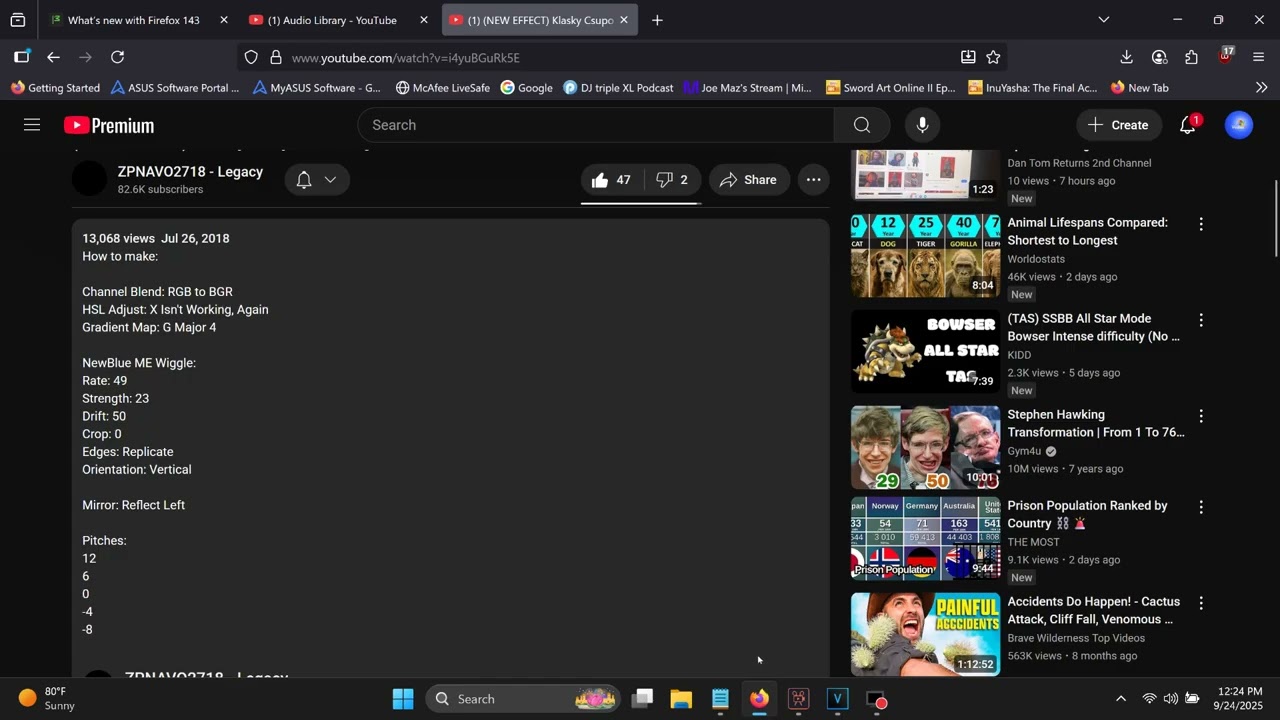
Task: Open the YouTube hamburger guide menu
Action: click(x=32, y=125)
